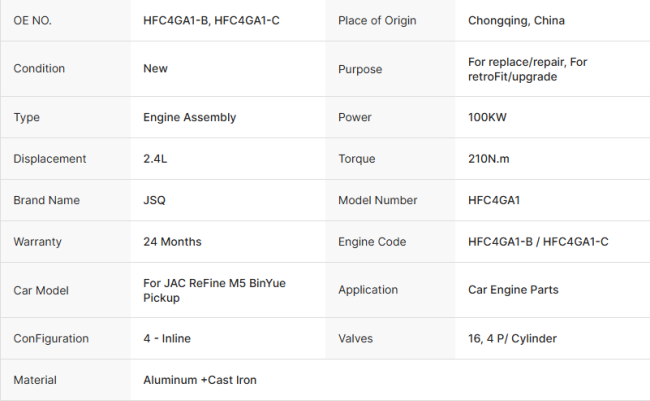
Task: Select the 24 Months warranty value
Action: click(172, 242)
